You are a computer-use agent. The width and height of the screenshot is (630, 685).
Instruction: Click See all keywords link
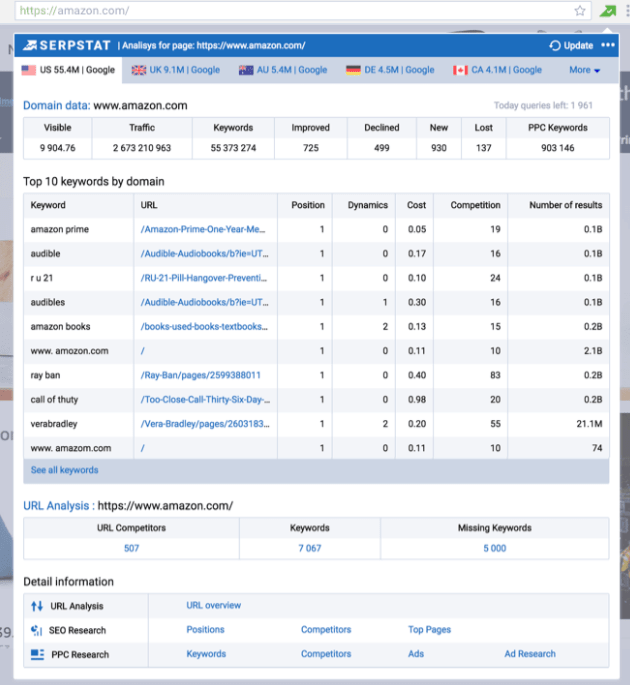pyautogui.click(x=65, y=470)
